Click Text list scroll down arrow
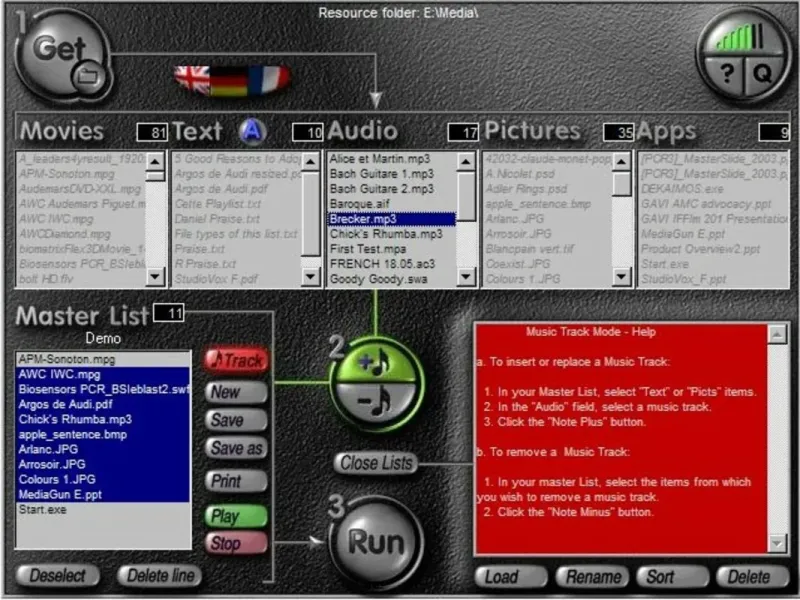This screenshot has height=600, width=800. tap(311, 277)
